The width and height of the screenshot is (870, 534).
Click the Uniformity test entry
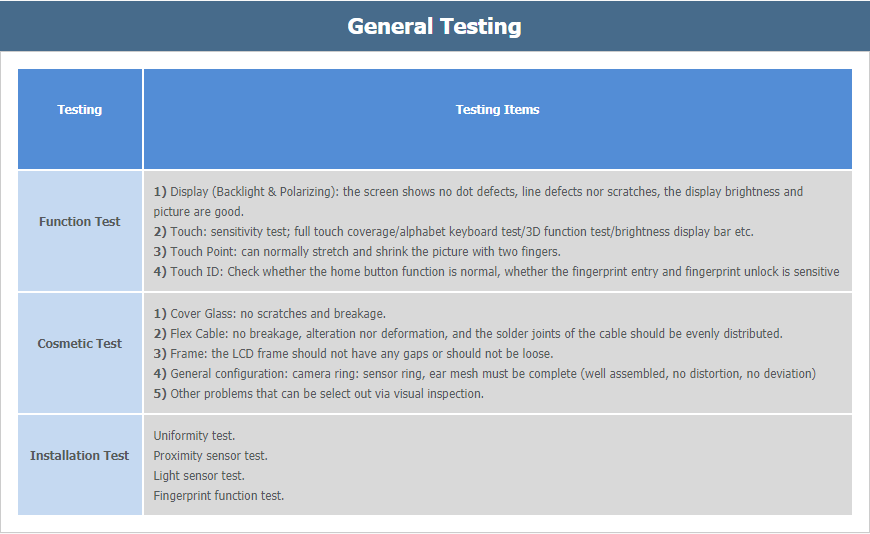[x=194, y=436]
